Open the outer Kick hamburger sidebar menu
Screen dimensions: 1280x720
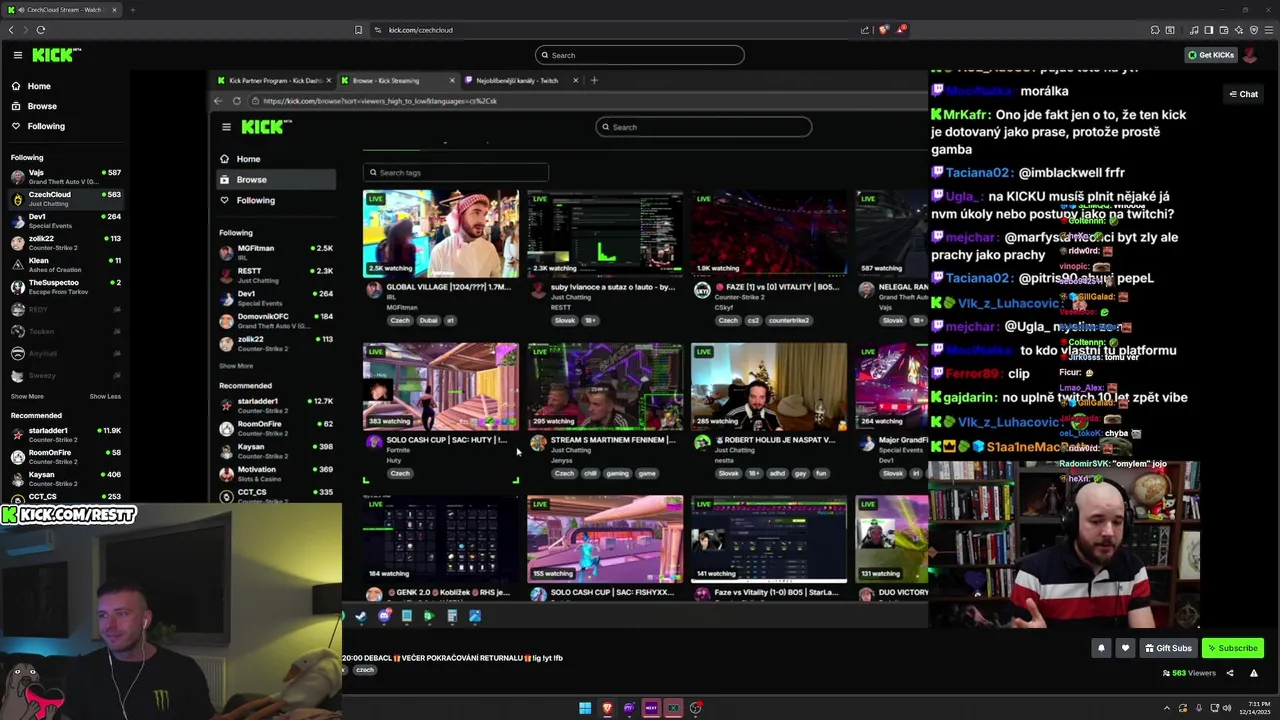click(x=17, y=55)
